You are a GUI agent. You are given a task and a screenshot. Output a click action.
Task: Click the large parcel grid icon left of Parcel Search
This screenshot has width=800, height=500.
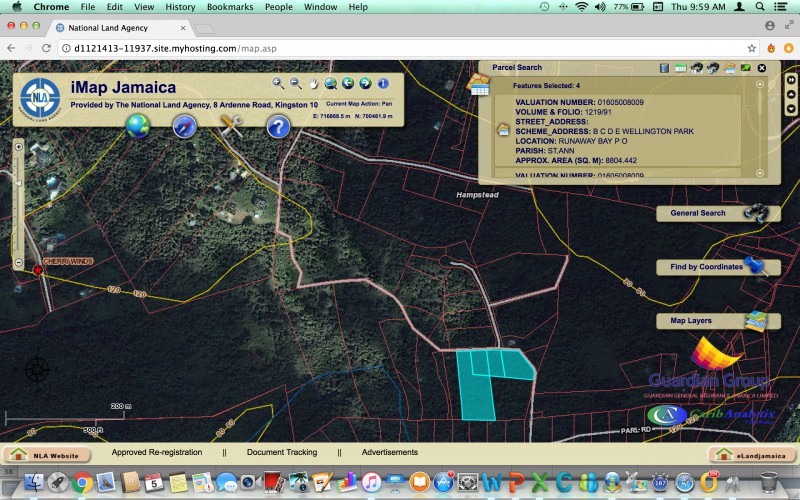(479, 84)
